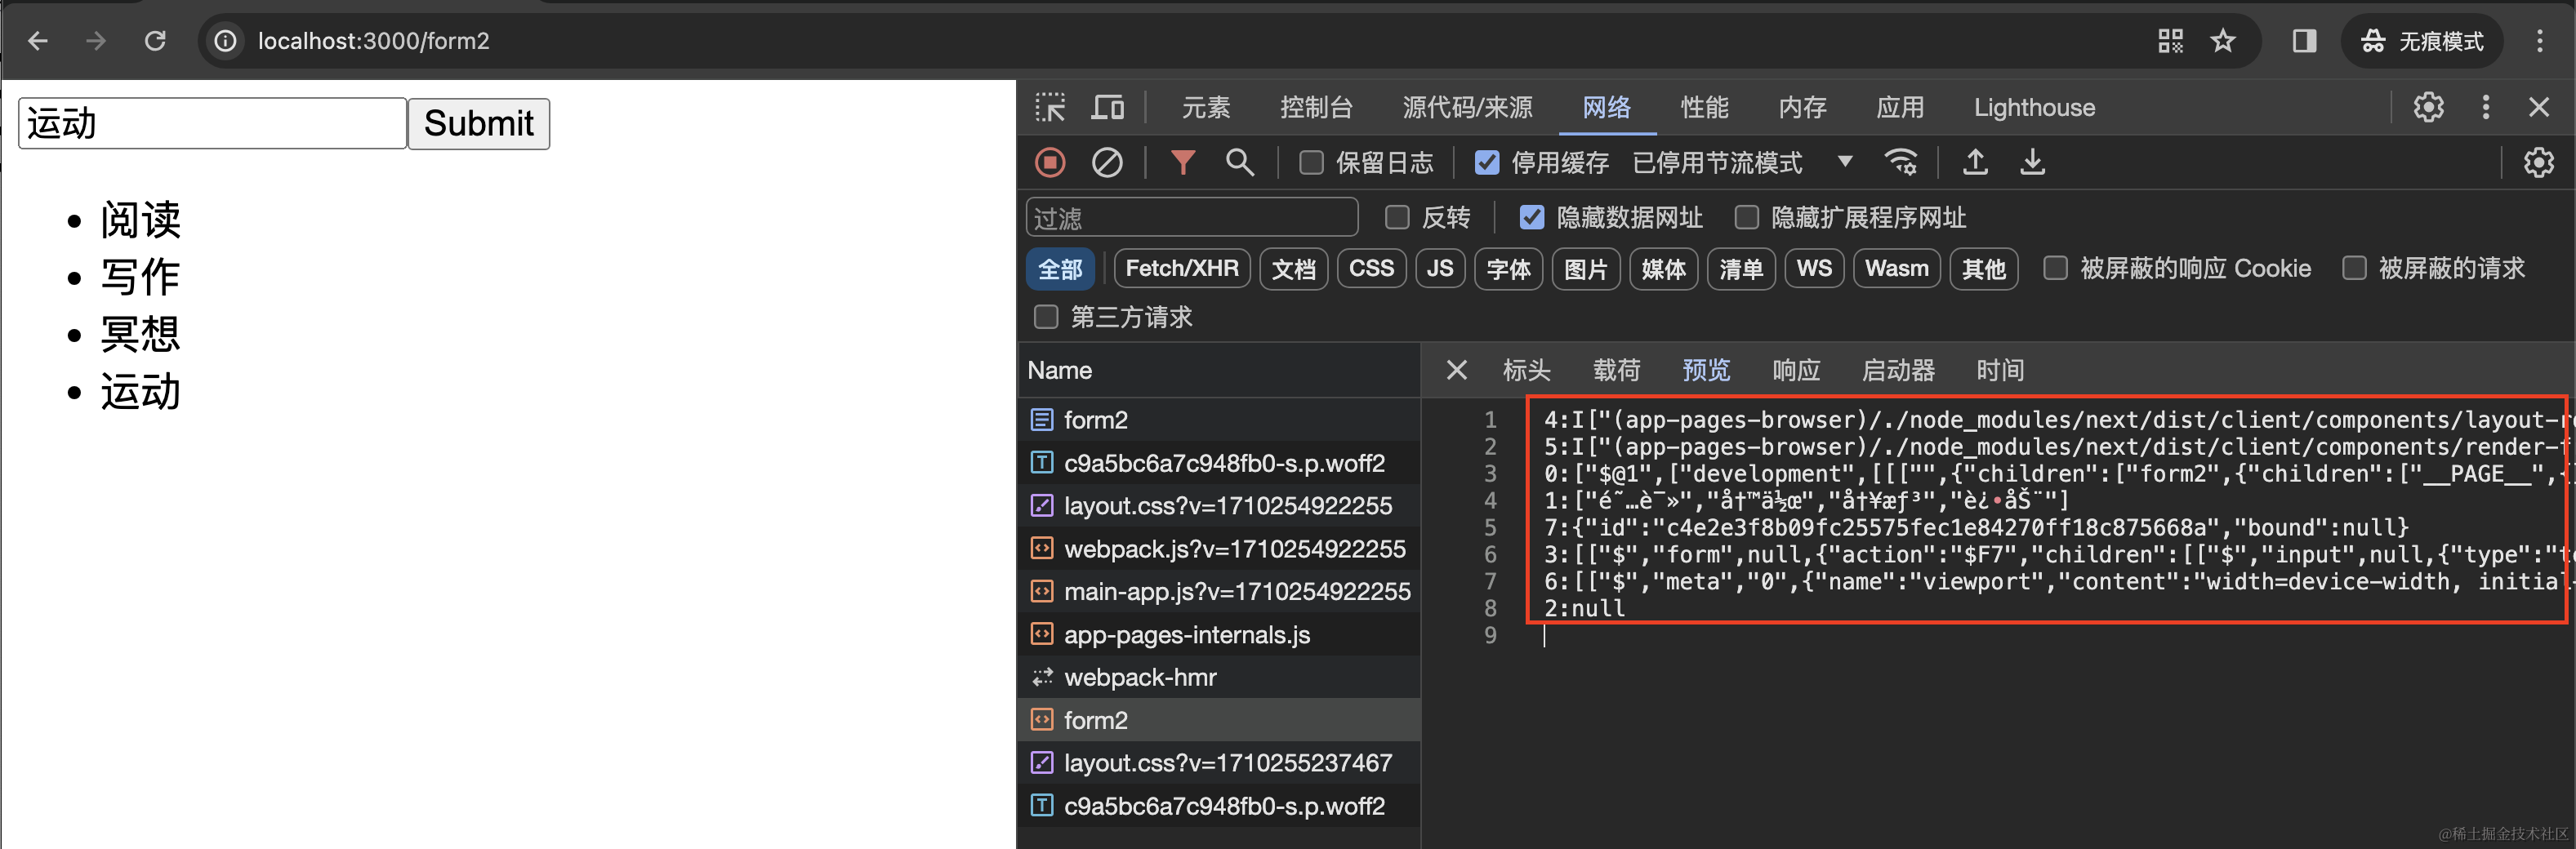Toggle the device toolbar
This screenshot has height=849, width=2576.
[x=1107, y=107]
